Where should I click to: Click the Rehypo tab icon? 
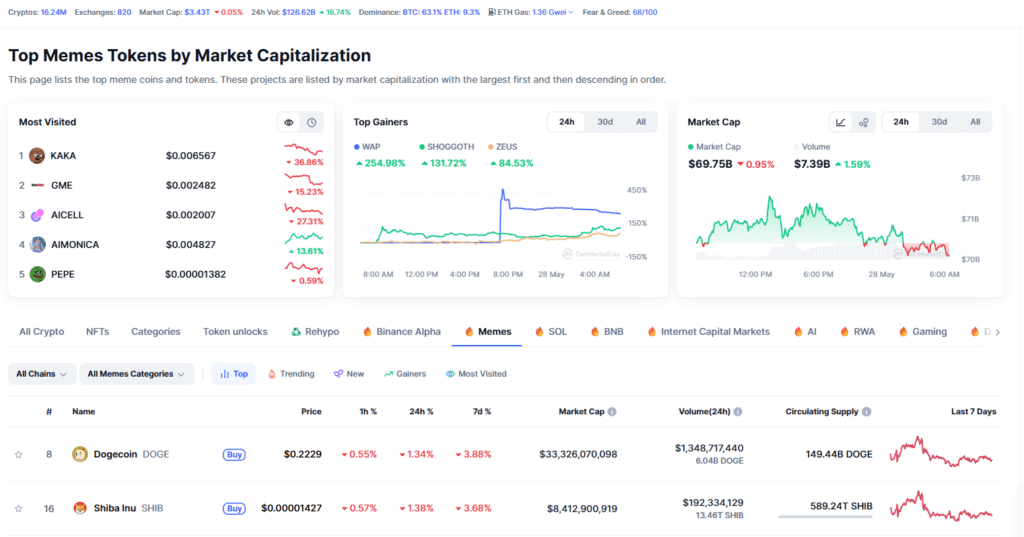pyautogui.click(x=296, y=332)
